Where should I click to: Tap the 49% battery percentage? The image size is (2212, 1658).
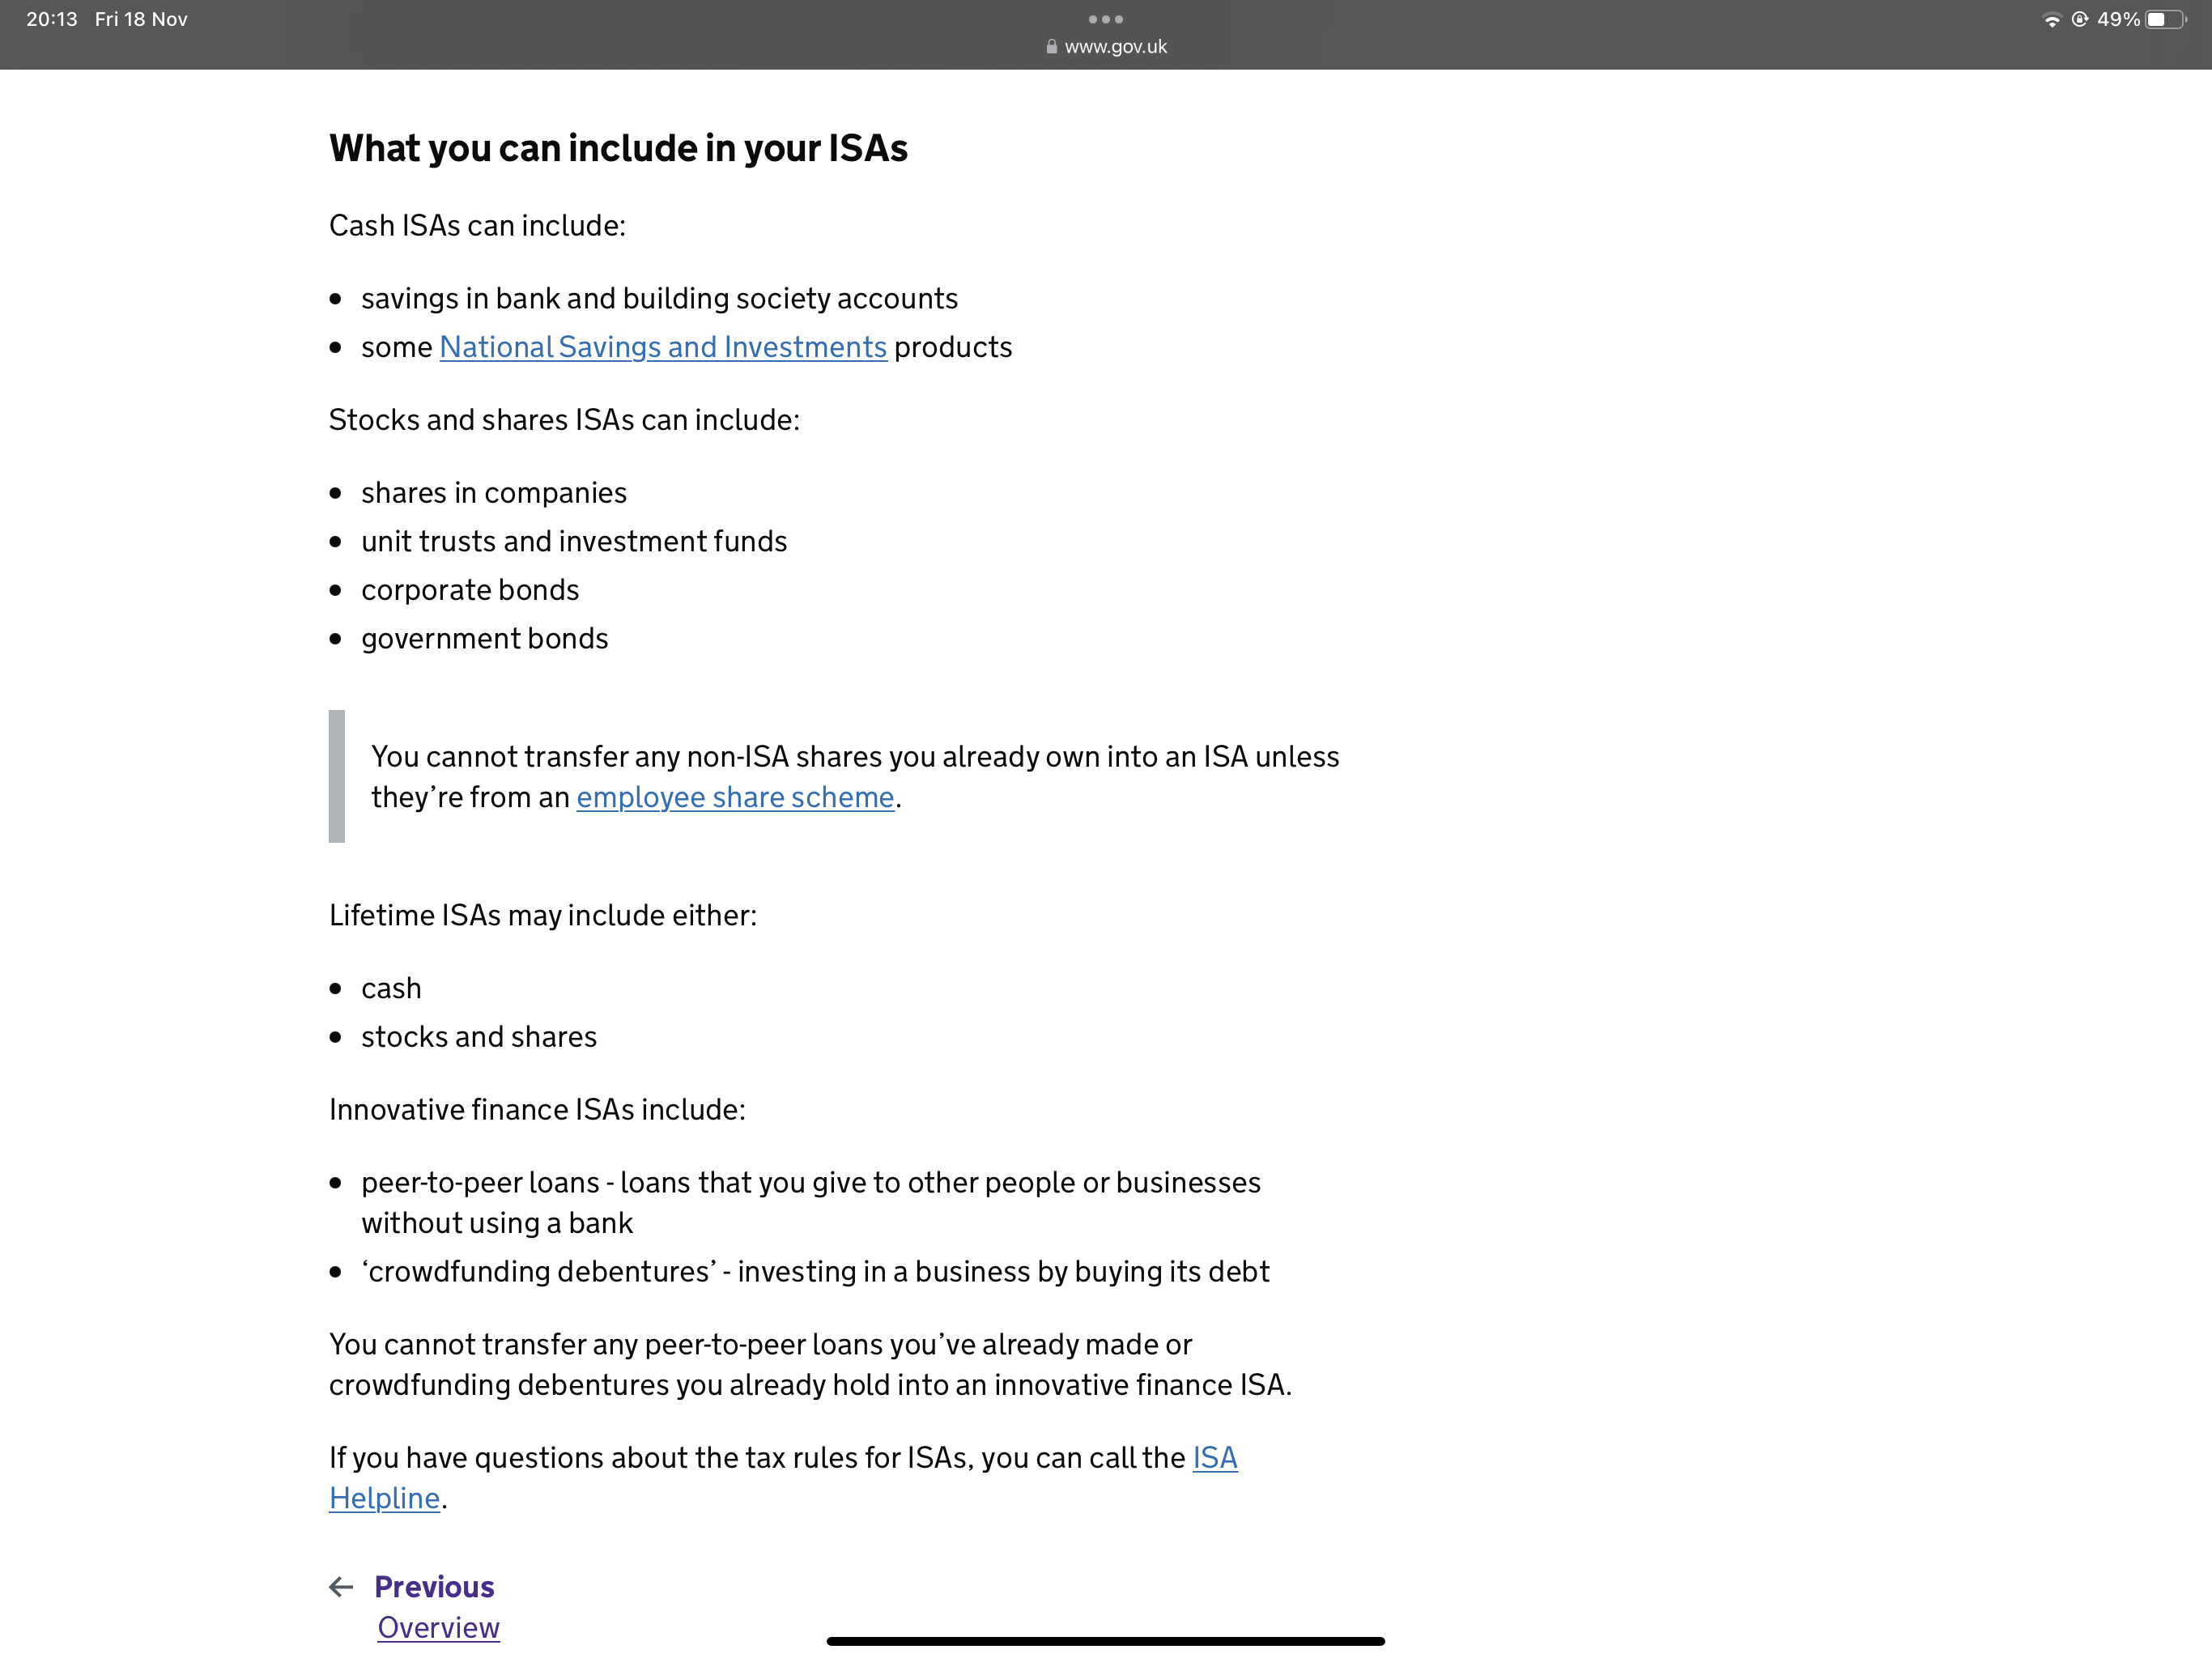click(x=2118, y=20)
